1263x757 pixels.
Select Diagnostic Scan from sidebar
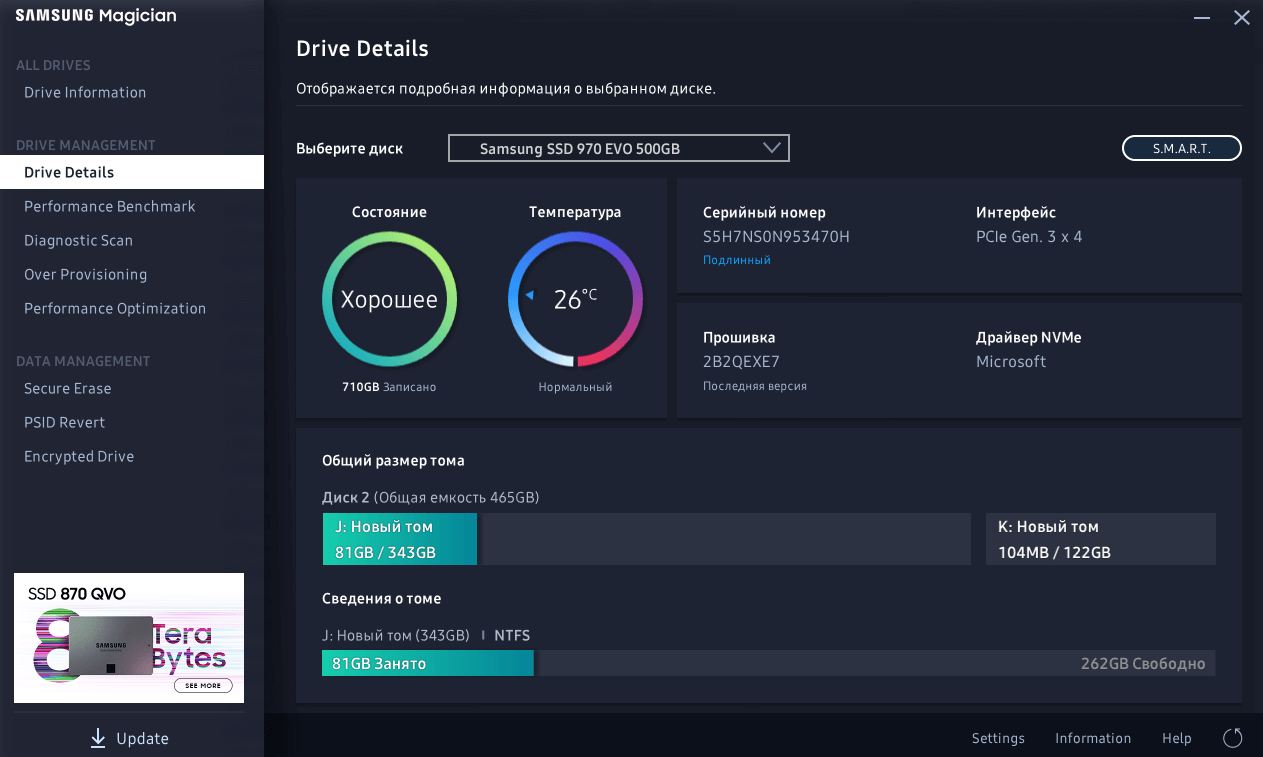[78, 240]
